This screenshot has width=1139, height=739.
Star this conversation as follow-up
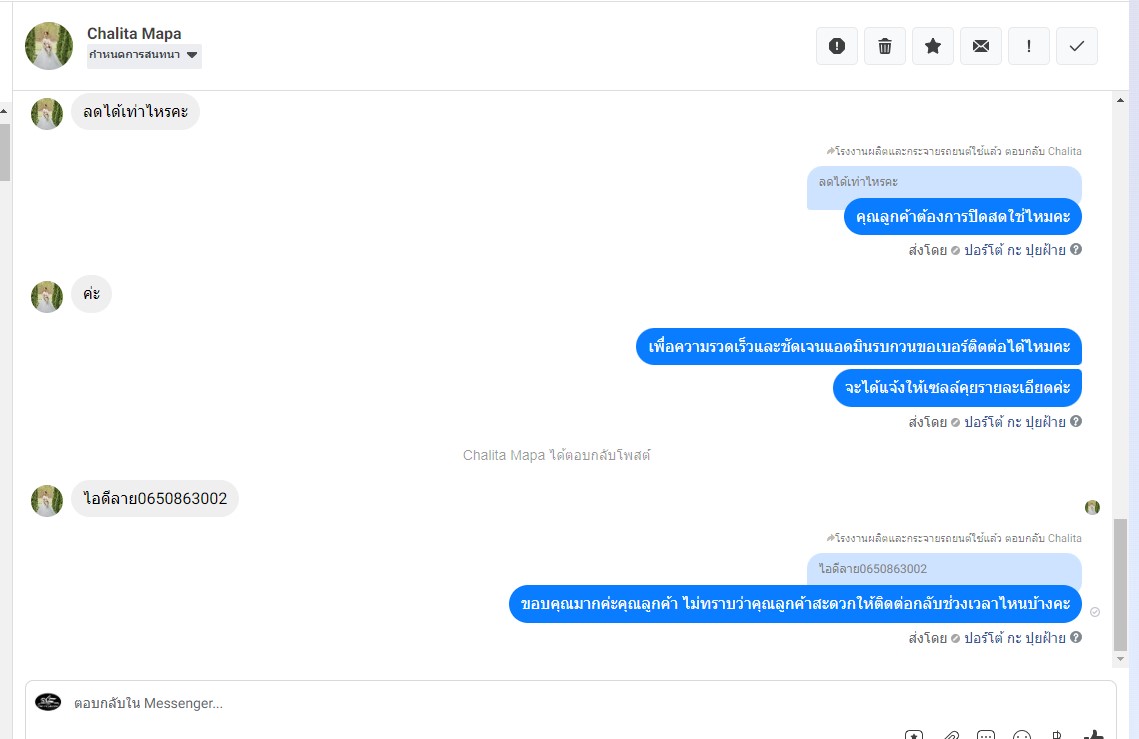coord(933,46)
